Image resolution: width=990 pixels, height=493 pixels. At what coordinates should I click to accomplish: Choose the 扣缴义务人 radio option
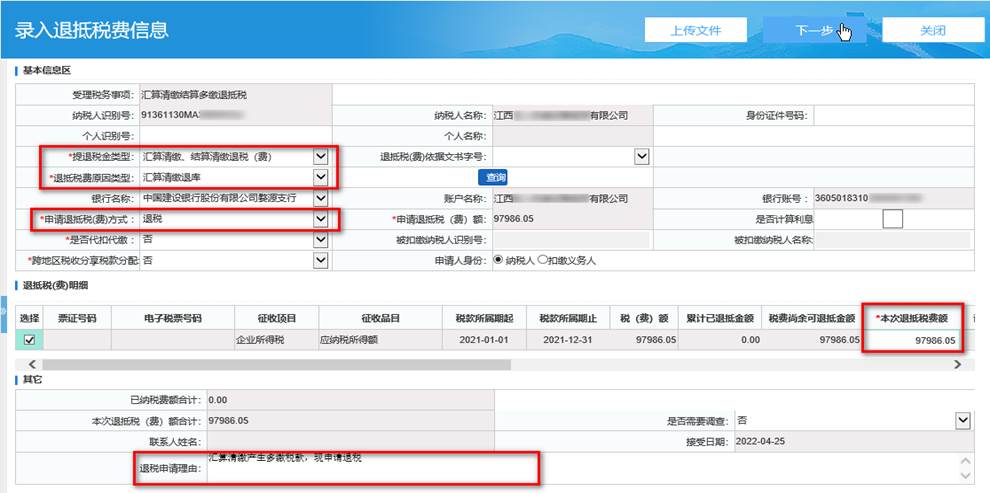pyautogui.click(x=543, y=260)
